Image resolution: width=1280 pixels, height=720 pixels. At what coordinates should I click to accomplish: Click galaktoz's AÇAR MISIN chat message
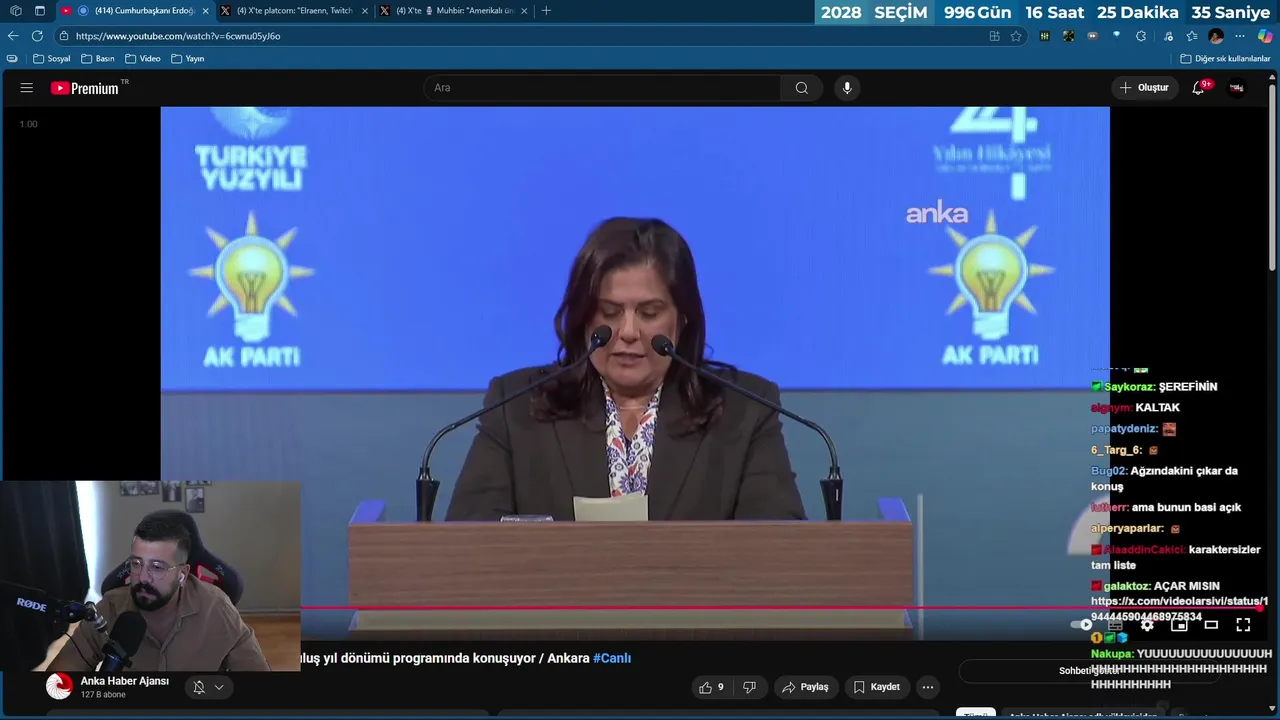(x=1156, y=586)
